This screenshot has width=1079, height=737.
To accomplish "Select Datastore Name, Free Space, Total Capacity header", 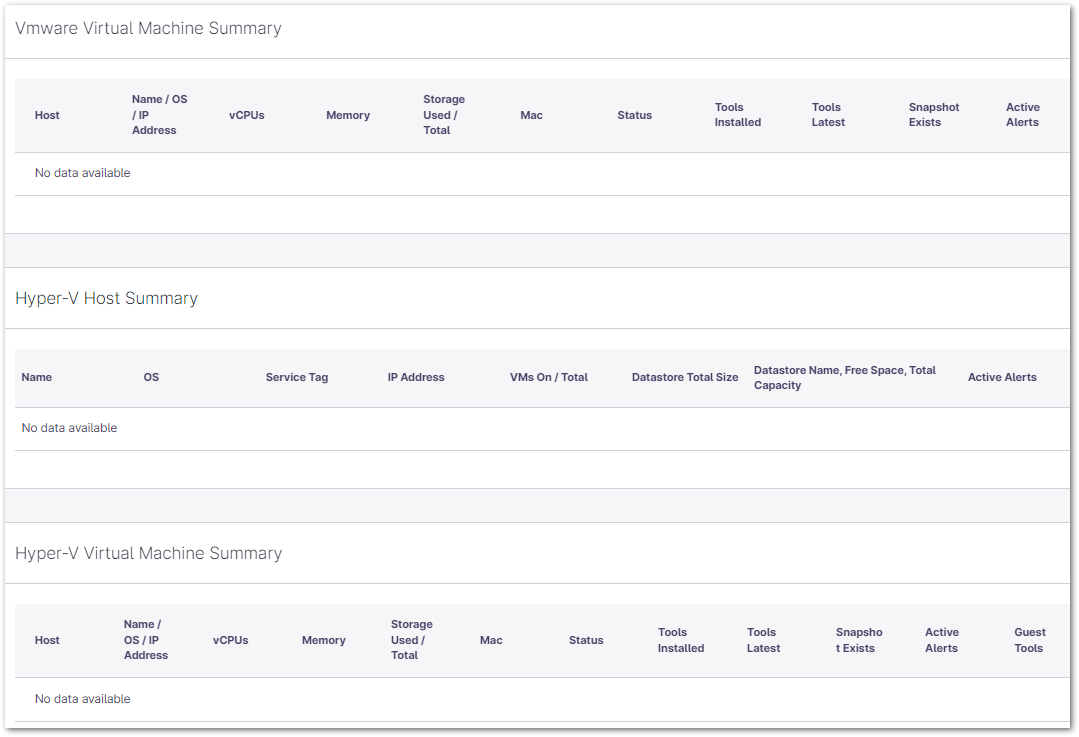I will (x=844, y=377).
